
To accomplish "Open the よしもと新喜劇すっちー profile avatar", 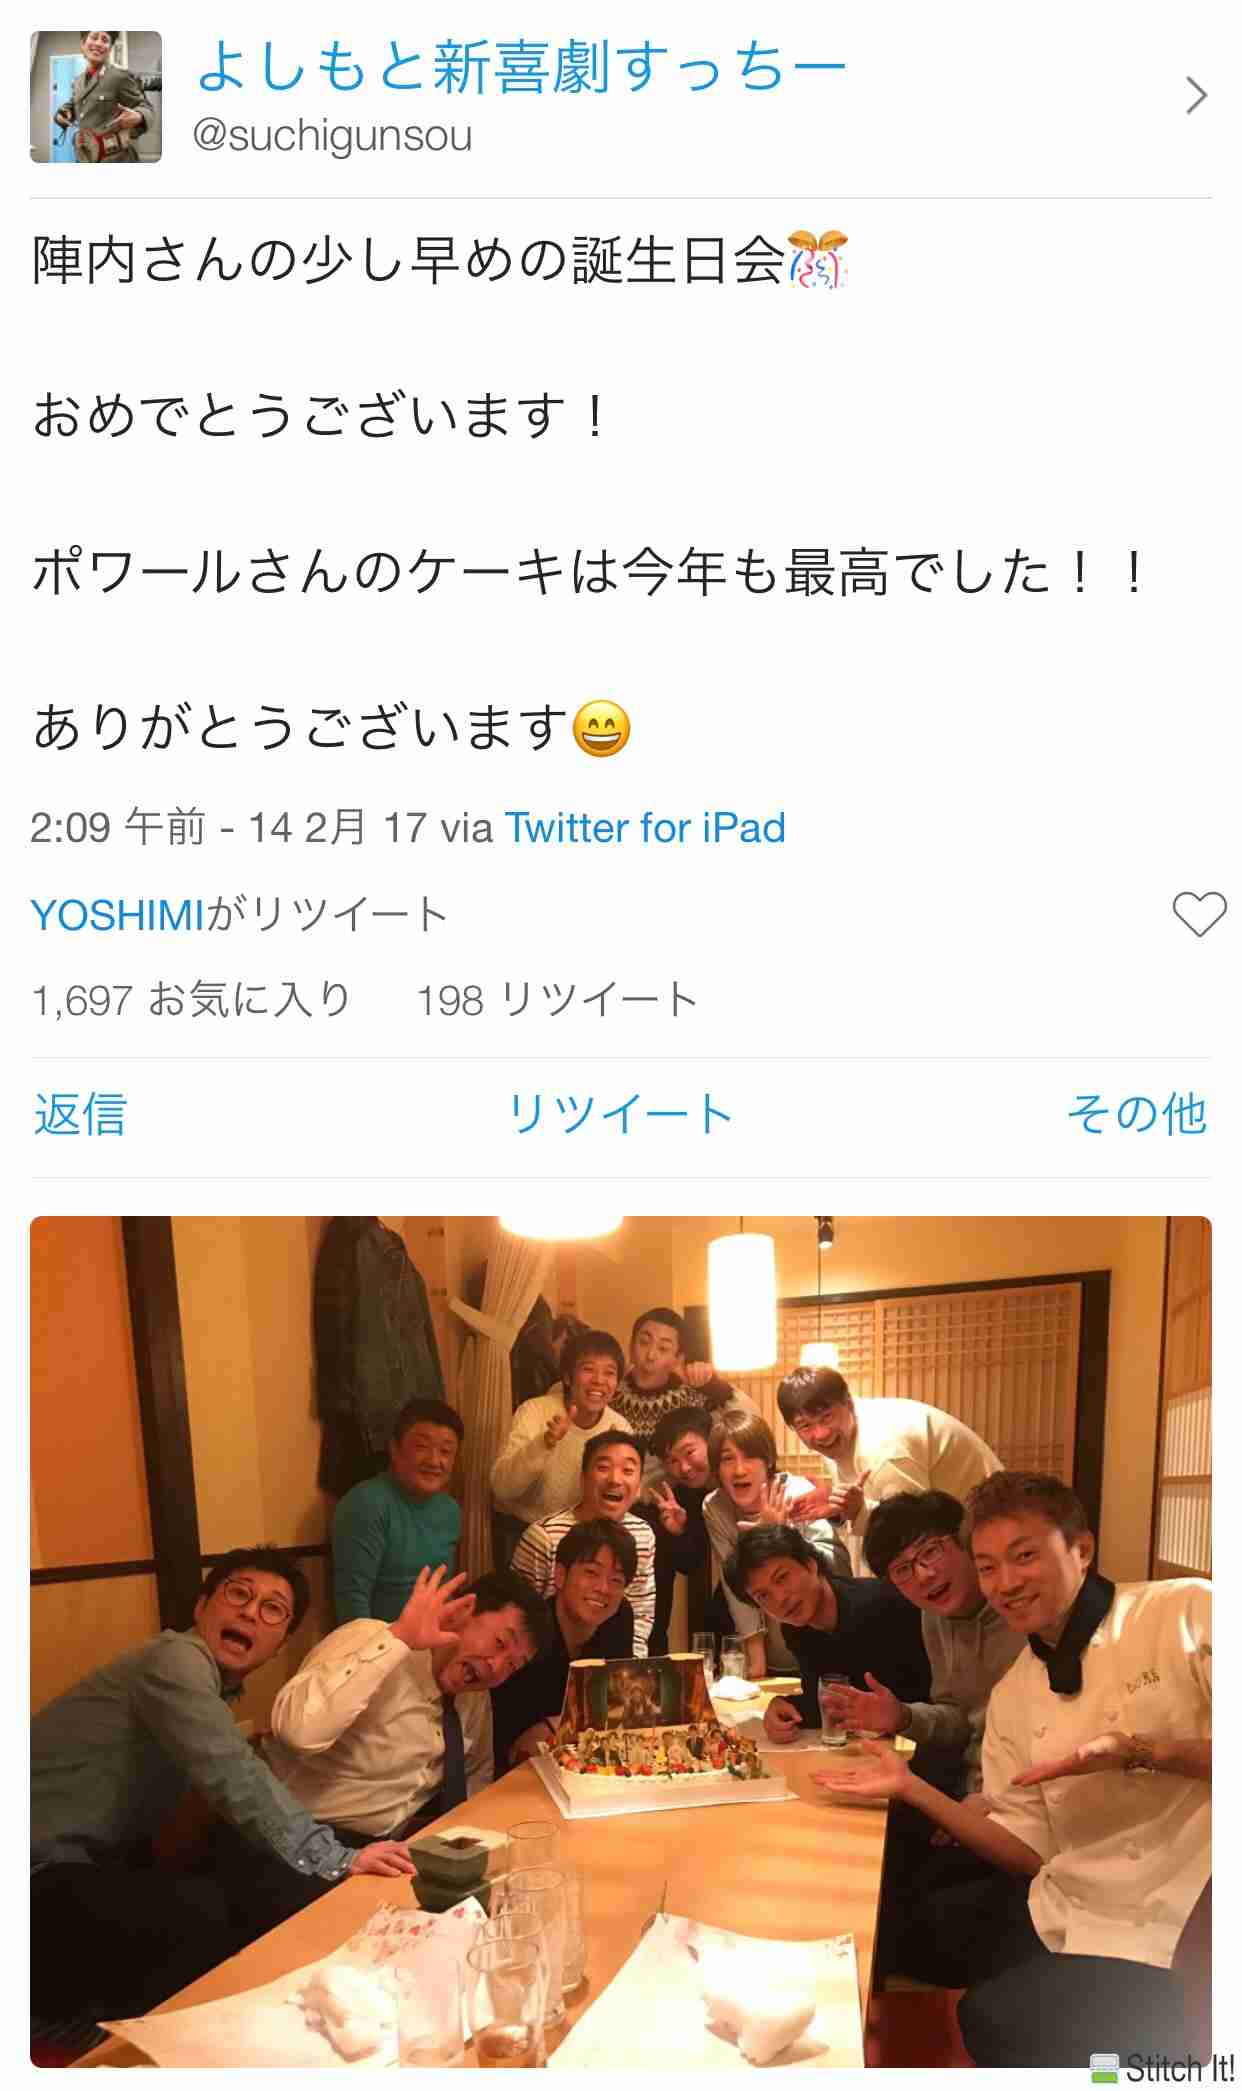I will click(x=96, y=97).
